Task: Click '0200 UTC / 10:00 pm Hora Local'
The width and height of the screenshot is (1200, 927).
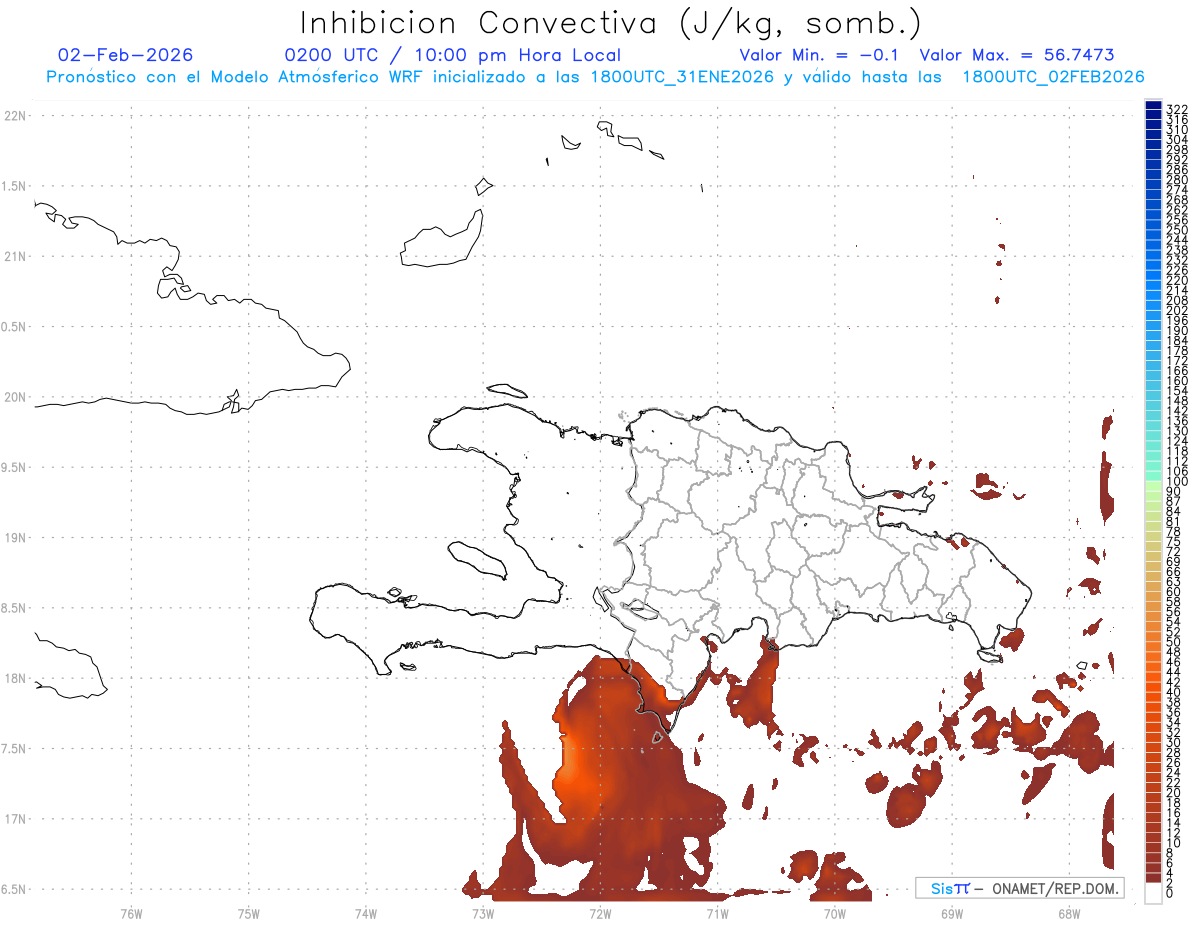Action: pos(453,55)
